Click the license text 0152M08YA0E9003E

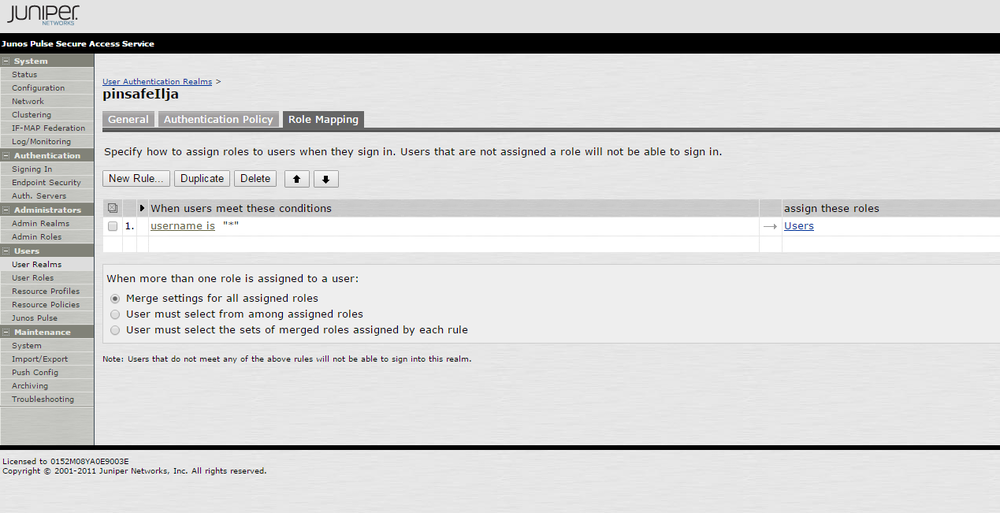pos(89,461)
